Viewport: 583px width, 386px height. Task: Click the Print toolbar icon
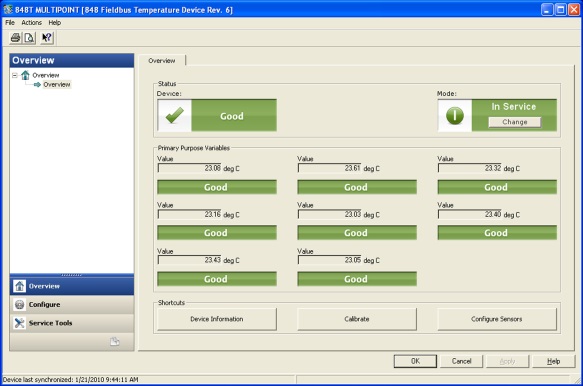[16, 38]
